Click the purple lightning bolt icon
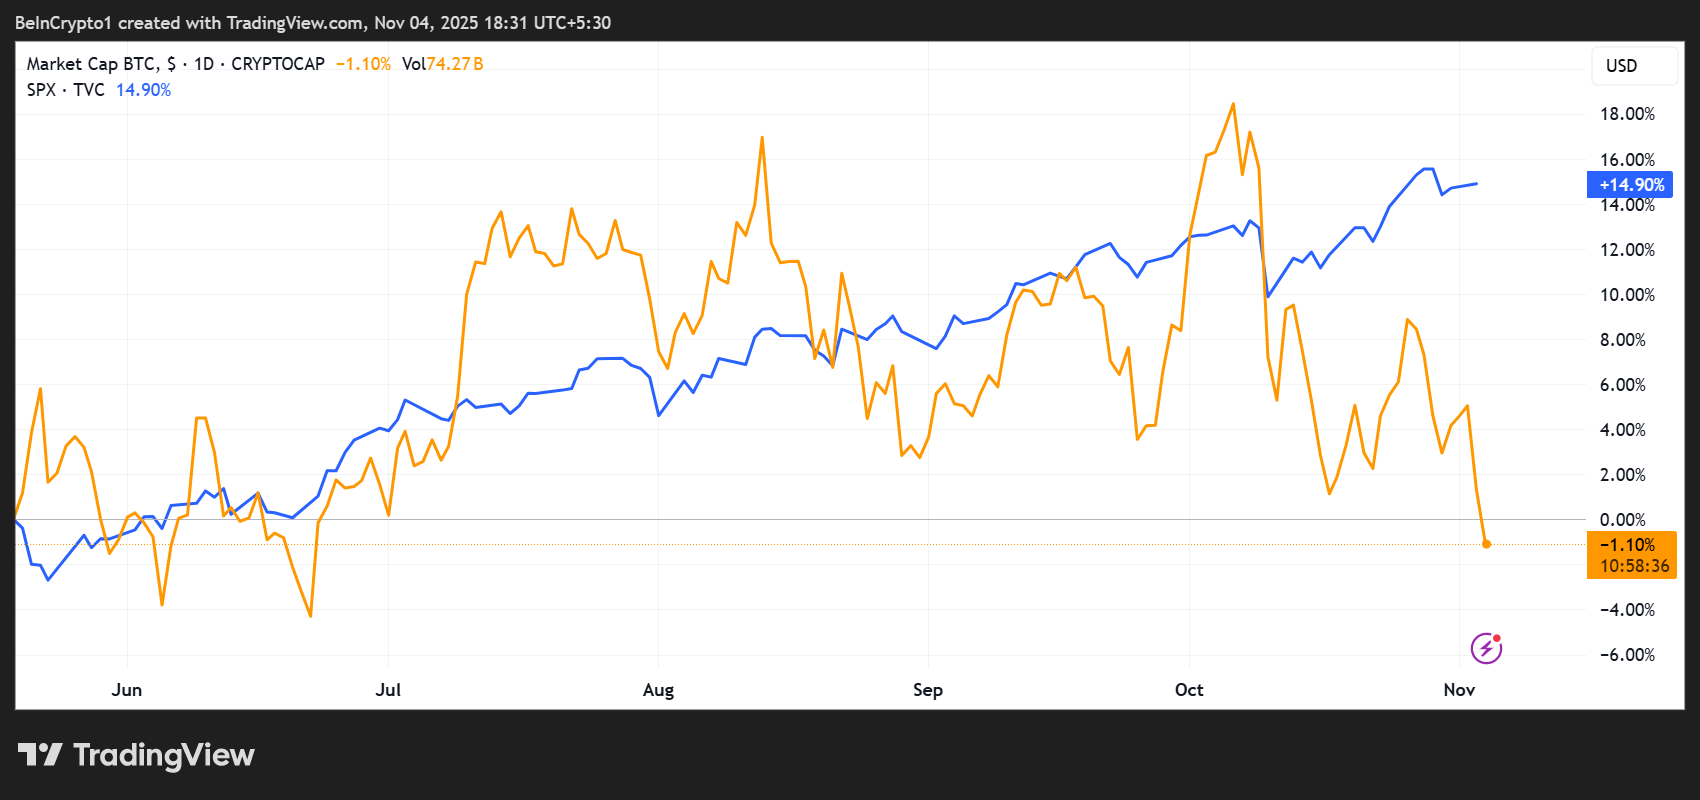Image resolution: width=1700 pixels, height=800 pixels. tap(1486, 648)
